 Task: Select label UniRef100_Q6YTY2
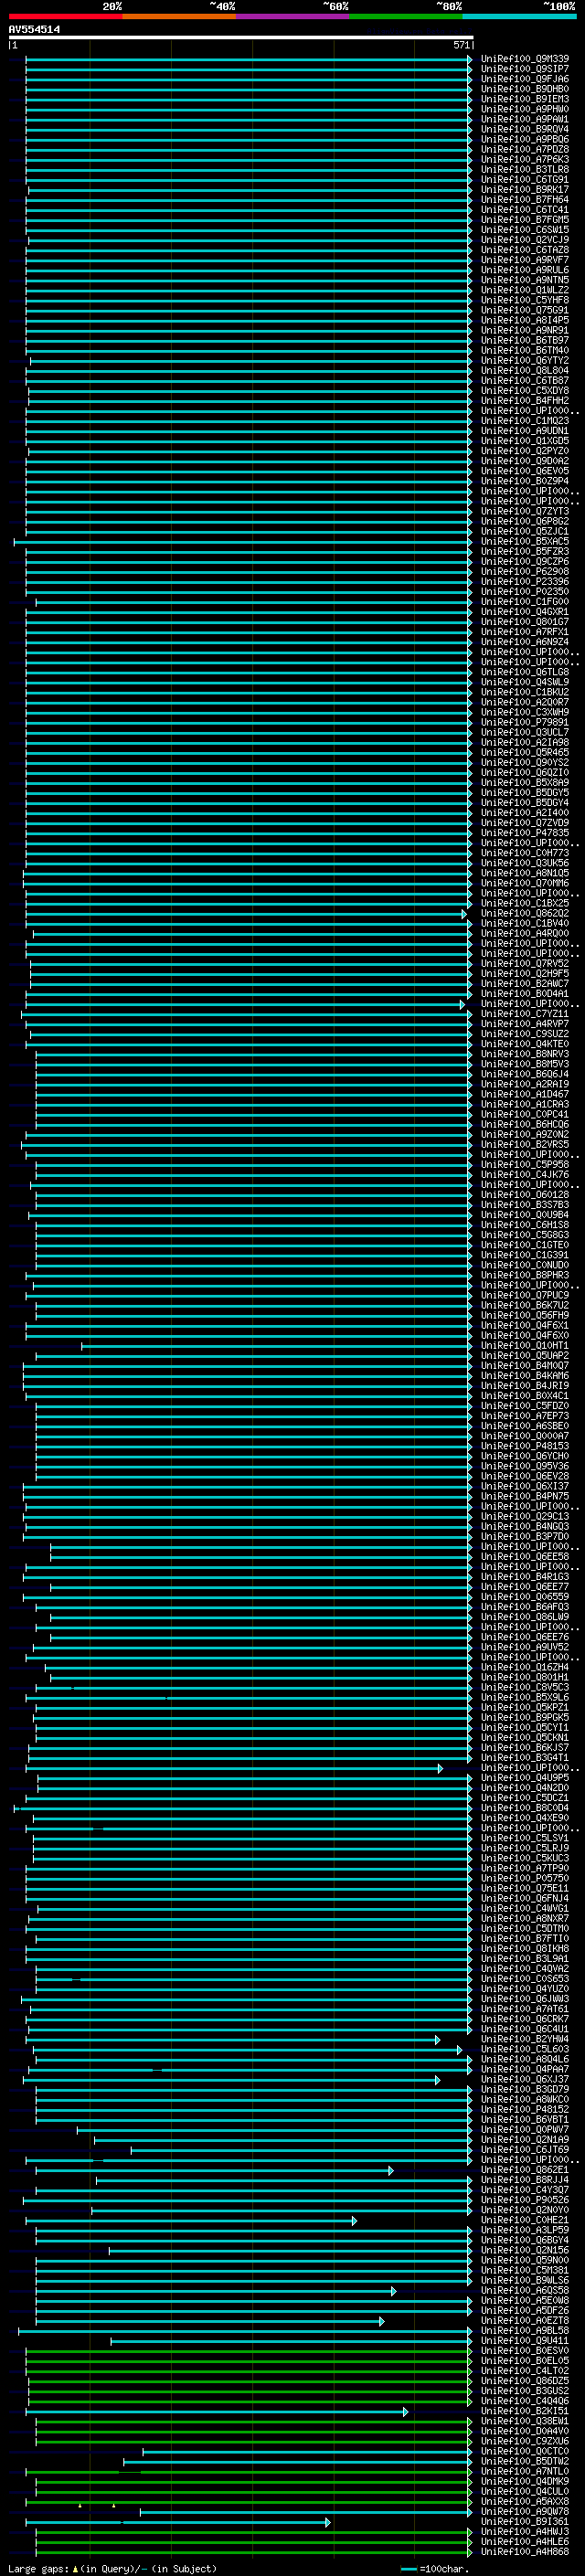tap(525, 360)
